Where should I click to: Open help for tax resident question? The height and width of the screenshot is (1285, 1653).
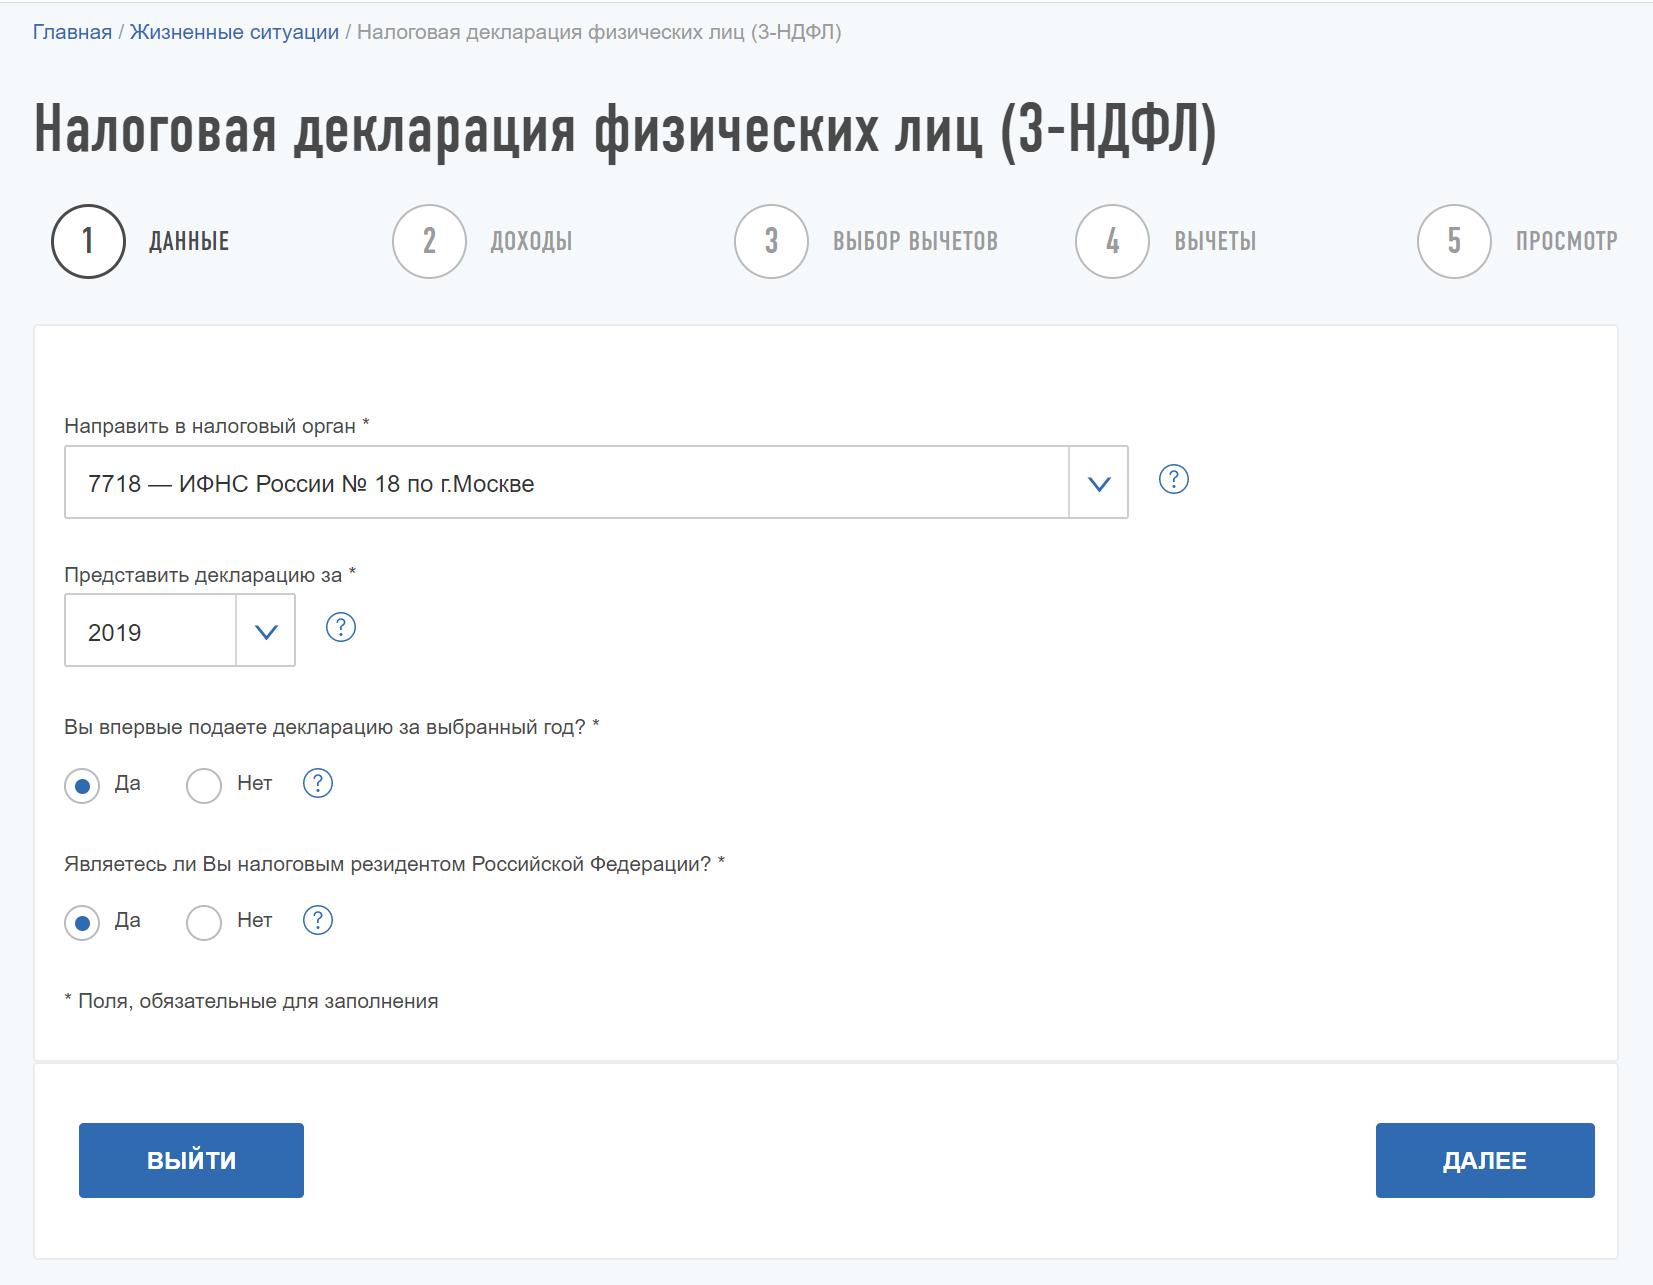318,920
